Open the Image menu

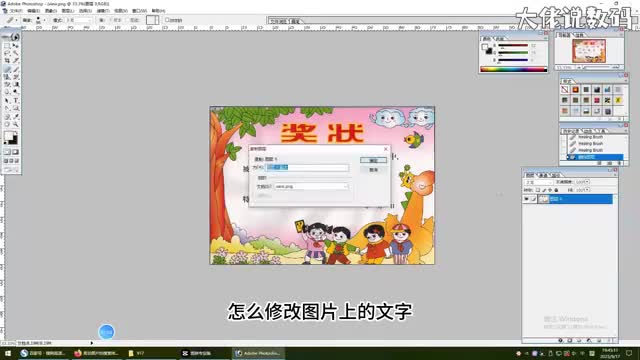(x=51, y=11)
